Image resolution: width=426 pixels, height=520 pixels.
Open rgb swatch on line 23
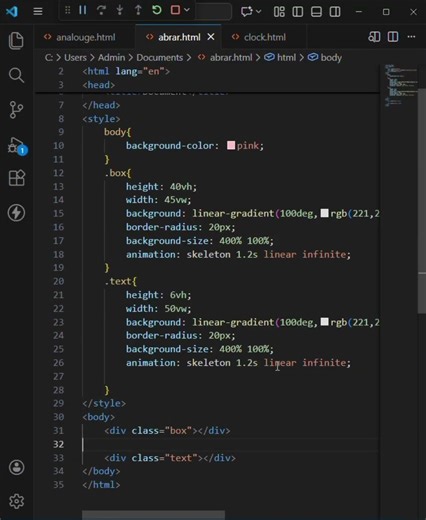click(x=324, y=322)
